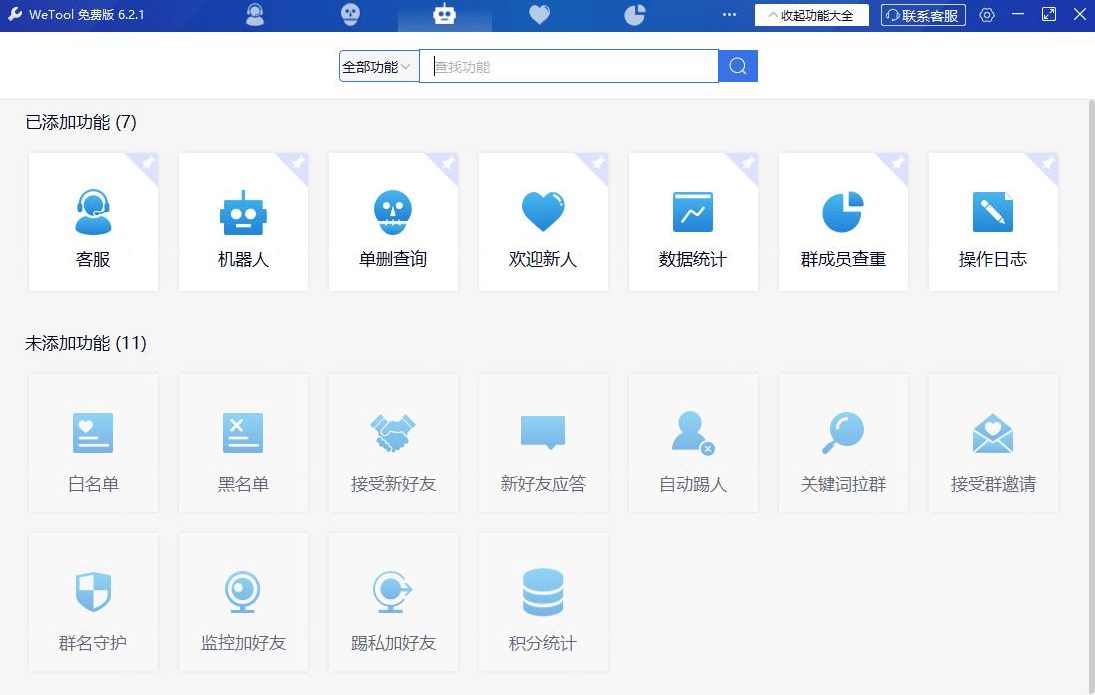Click the 联系客服 button
This screenshot has height=695, width=1095.
[921, 14]
